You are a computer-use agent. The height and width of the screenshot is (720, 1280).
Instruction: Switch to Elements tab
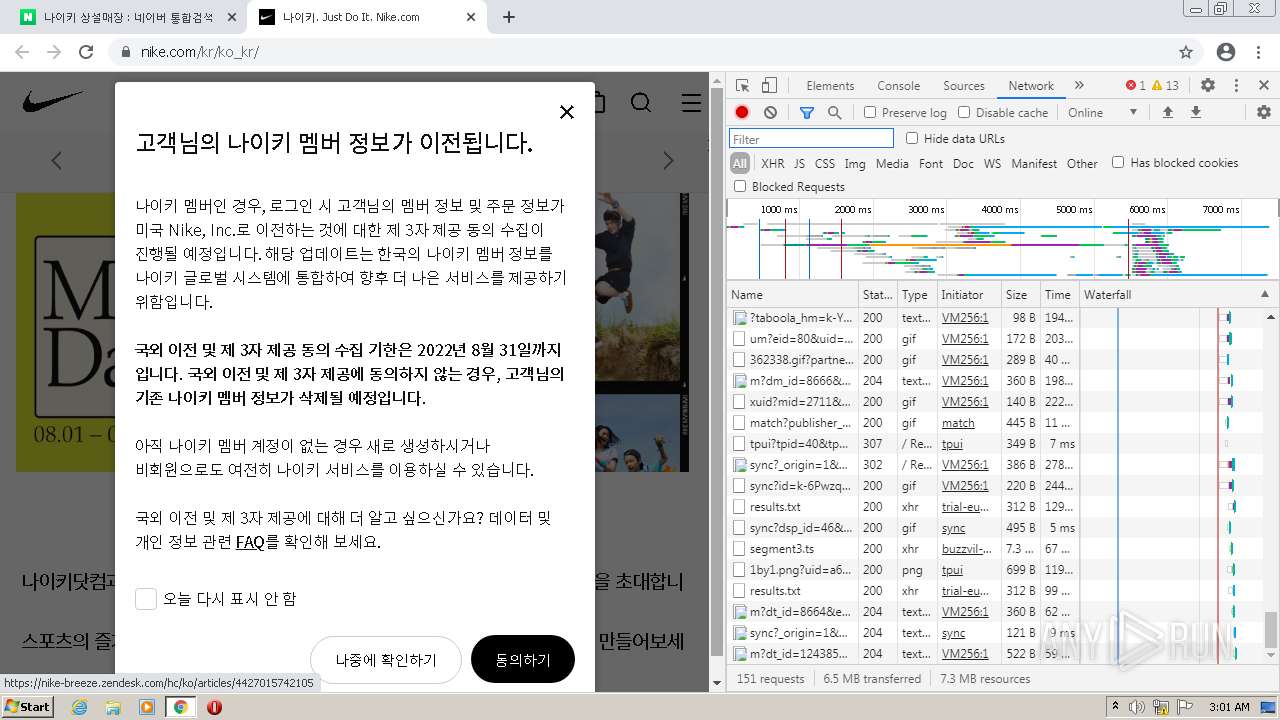point(830,85)
